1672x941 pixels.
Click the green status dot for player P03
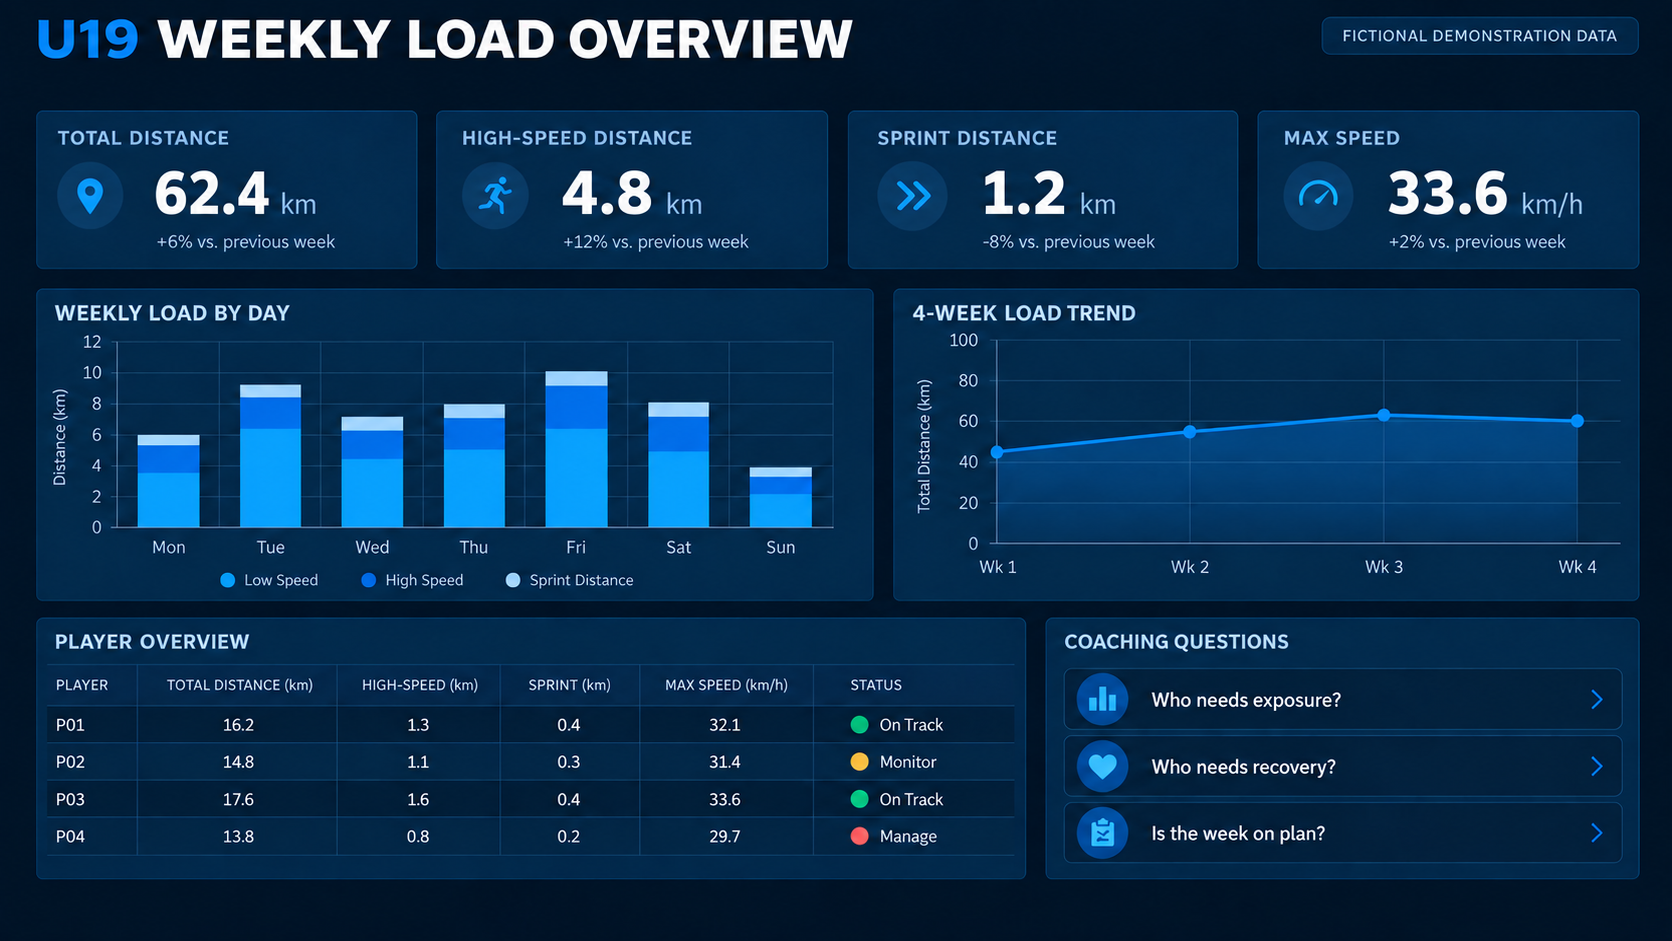coord(859,799)
